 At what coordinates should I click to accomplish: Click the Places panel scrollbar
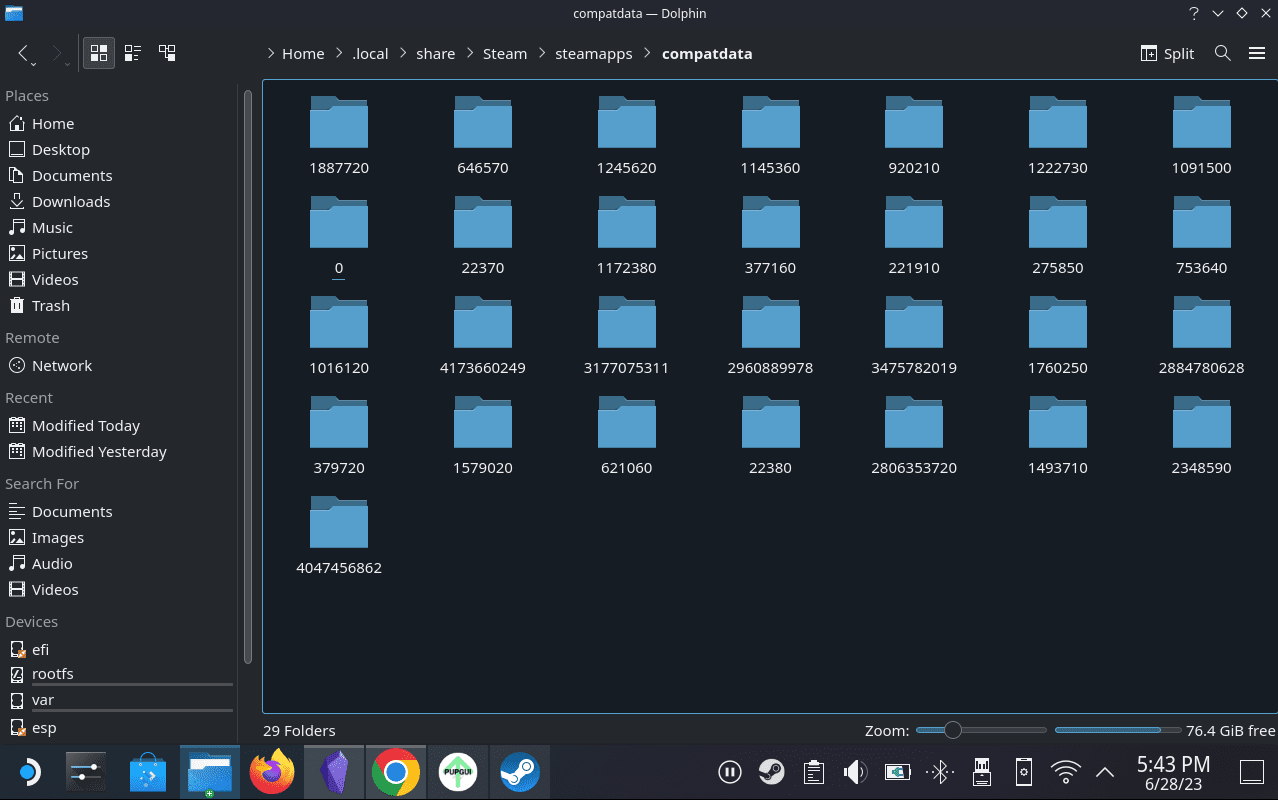pos(248,375)
